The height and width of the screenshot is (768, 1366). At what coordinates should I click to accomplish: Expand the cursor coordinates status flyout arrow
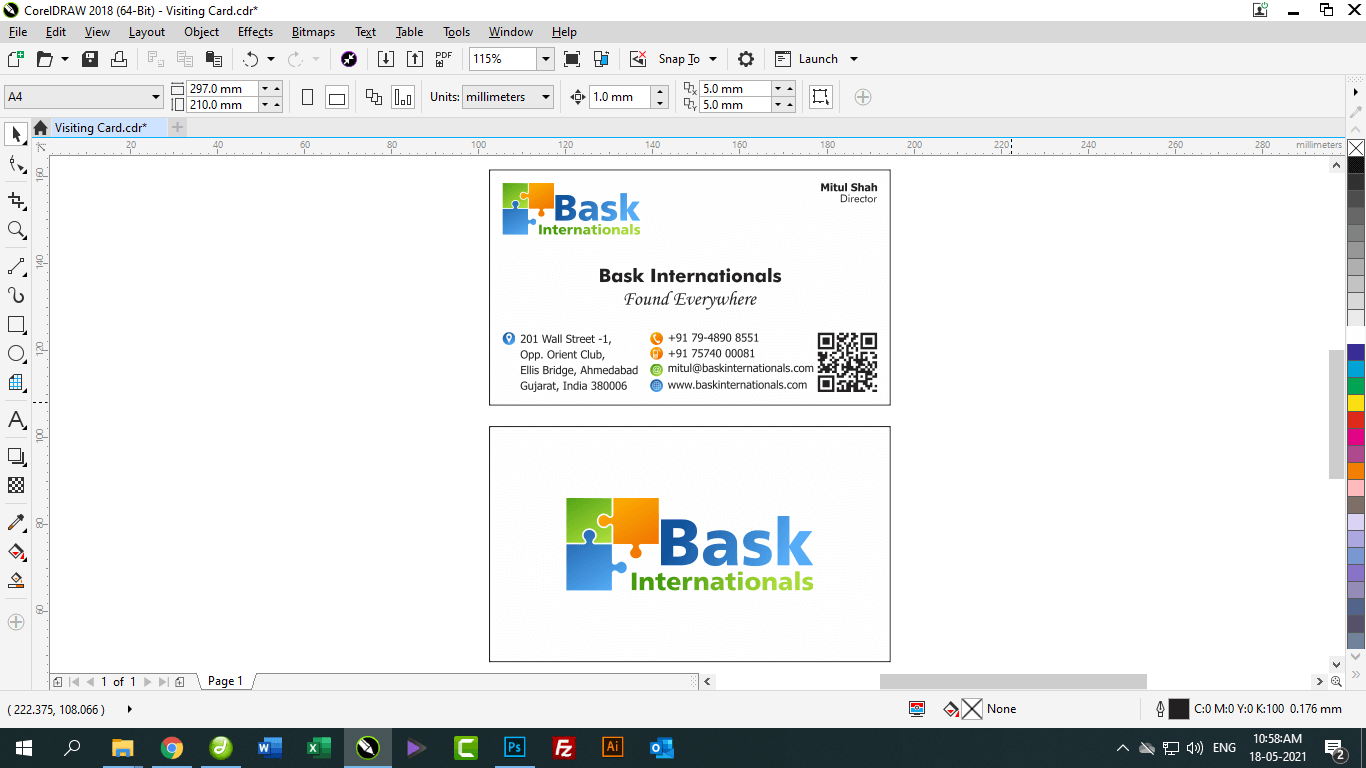[x=130, y=709]
